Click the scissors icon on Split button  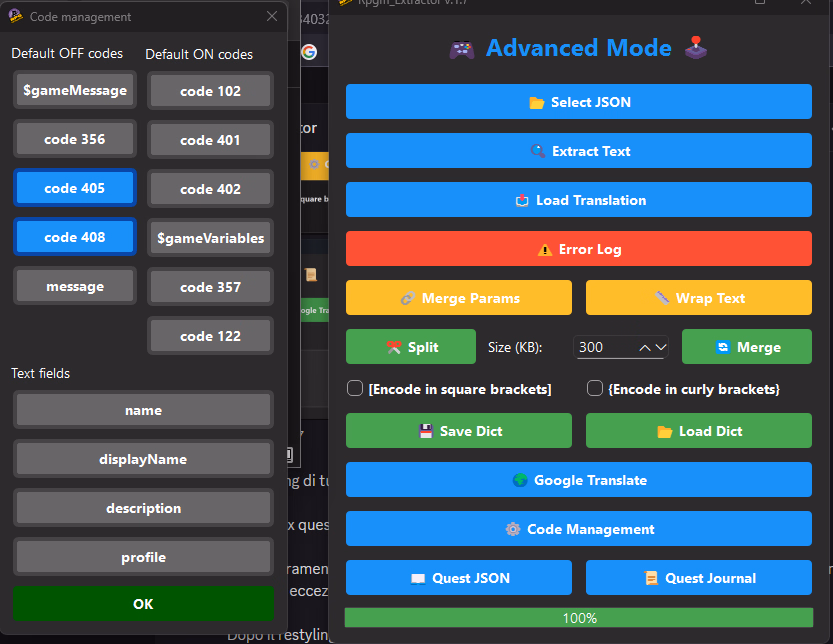[393, 347]
